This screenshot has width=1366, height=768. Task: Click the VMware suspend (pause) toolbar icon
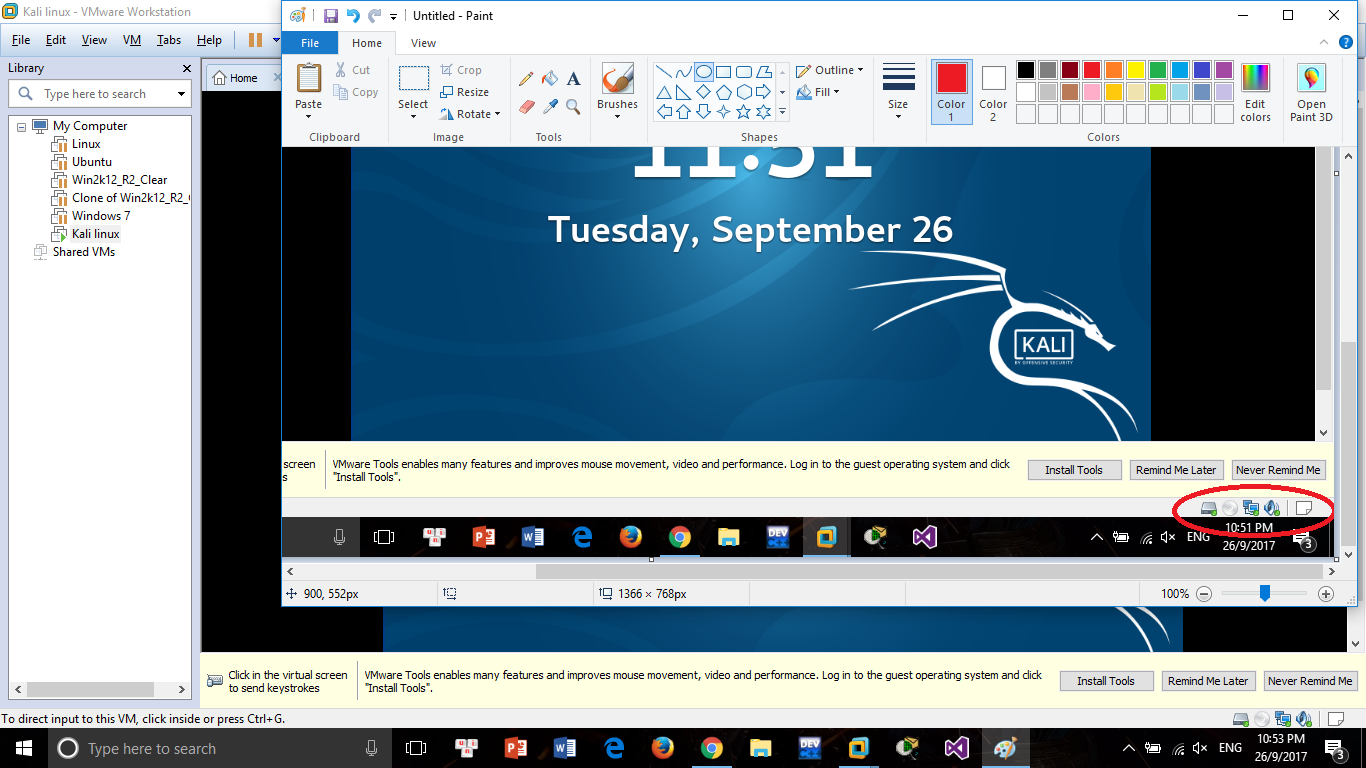[x=255, y=40]
